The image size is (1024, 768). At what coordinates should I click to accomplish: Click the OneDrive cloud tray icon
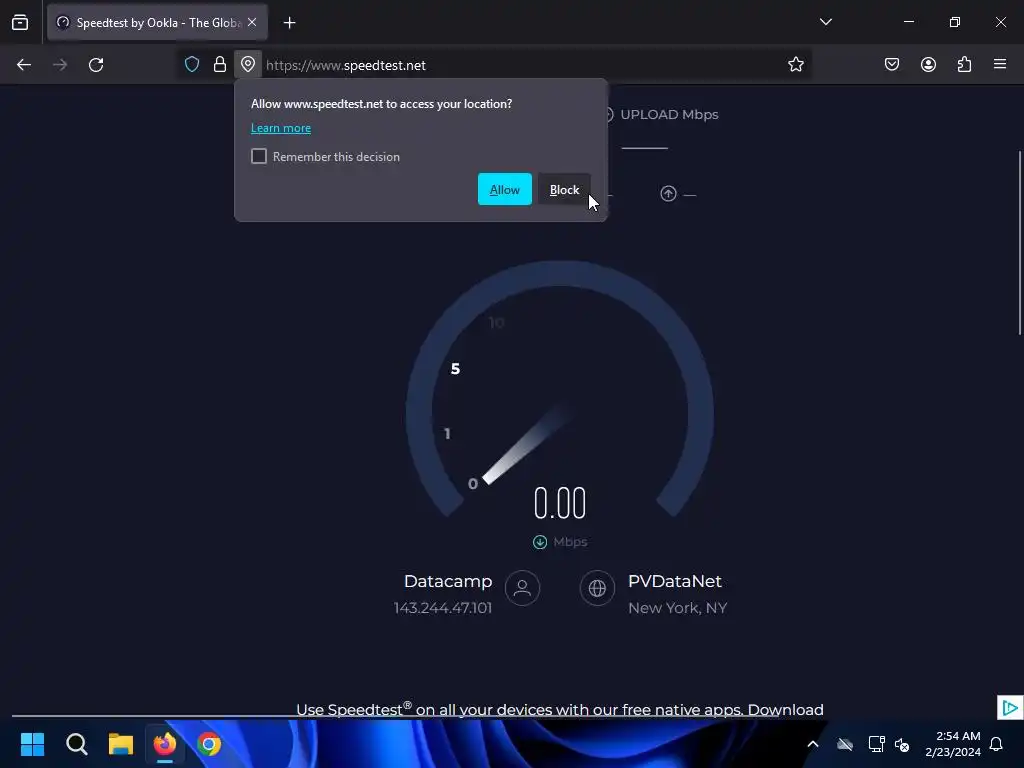(845, 744)
